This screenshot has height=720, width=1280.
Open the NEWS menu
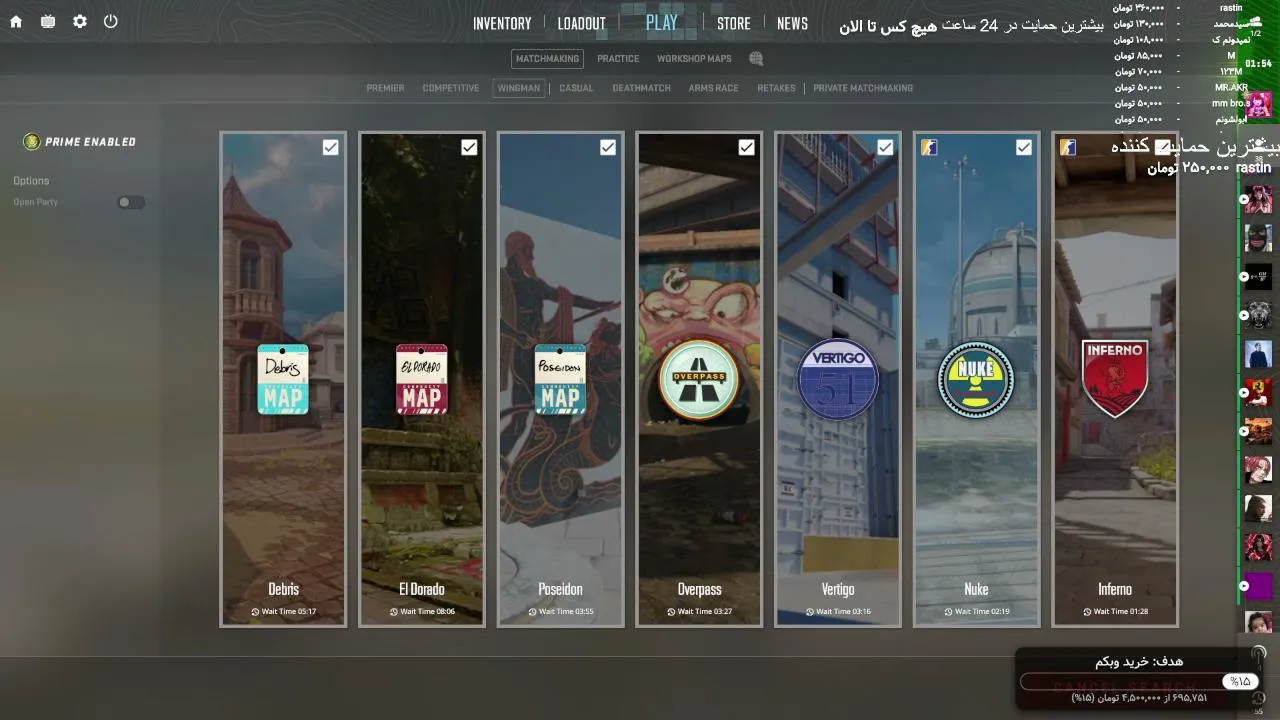pos(792,24)
